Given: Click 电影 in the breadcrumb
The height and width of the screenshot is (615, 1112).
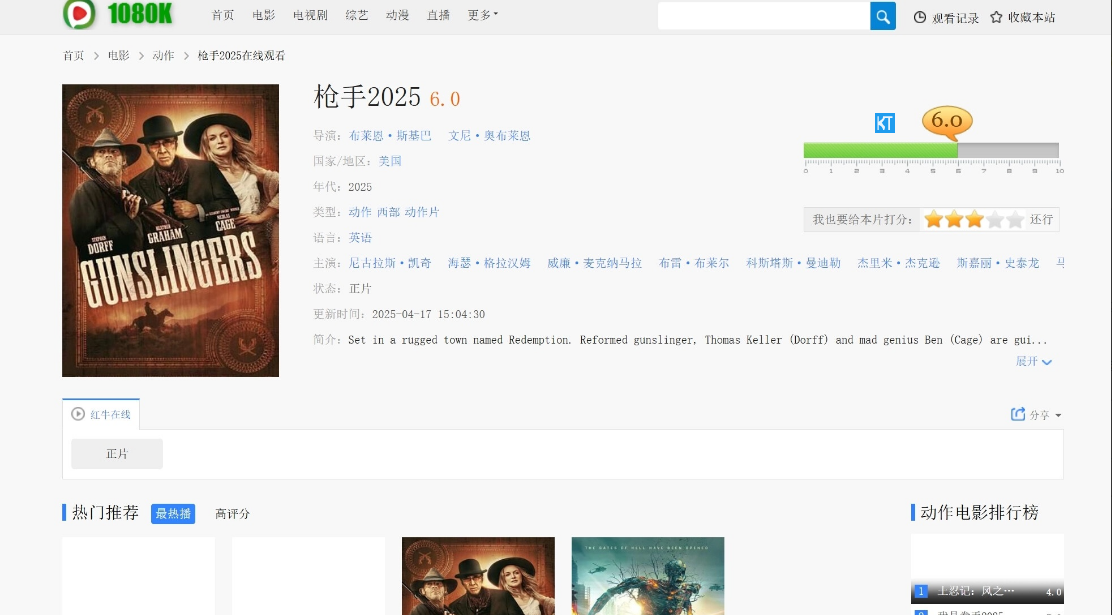Looking at the screenshot, I should click(x=118, y=55).
